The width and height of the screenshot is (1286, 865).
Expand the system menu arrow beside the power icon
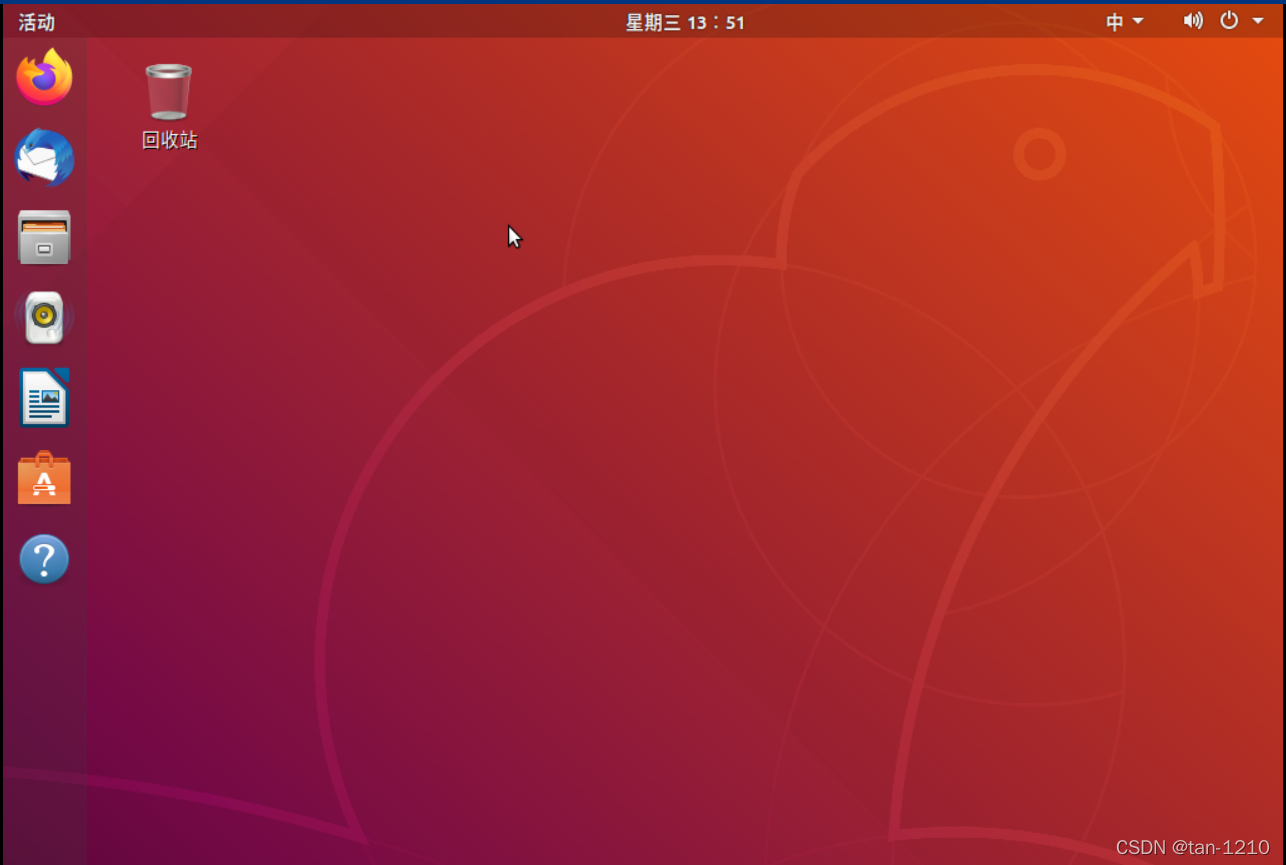[x=1258, y=21]
